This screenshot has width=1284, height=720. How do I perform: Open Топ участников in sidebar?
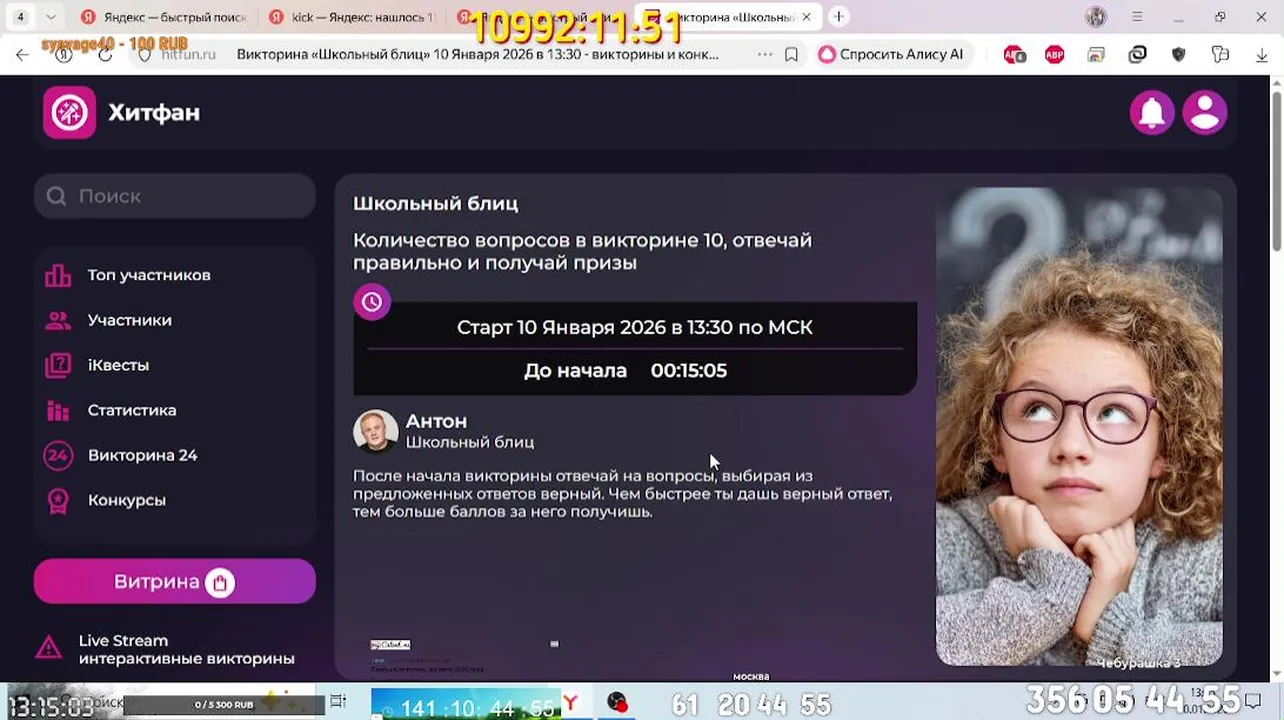coord(149,275)
